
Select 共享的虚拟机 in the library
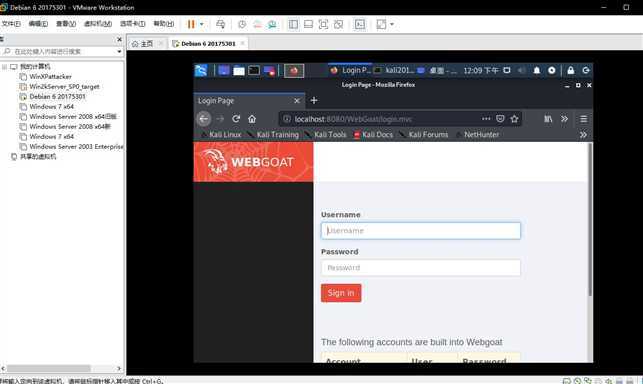(x=38, y=156)
